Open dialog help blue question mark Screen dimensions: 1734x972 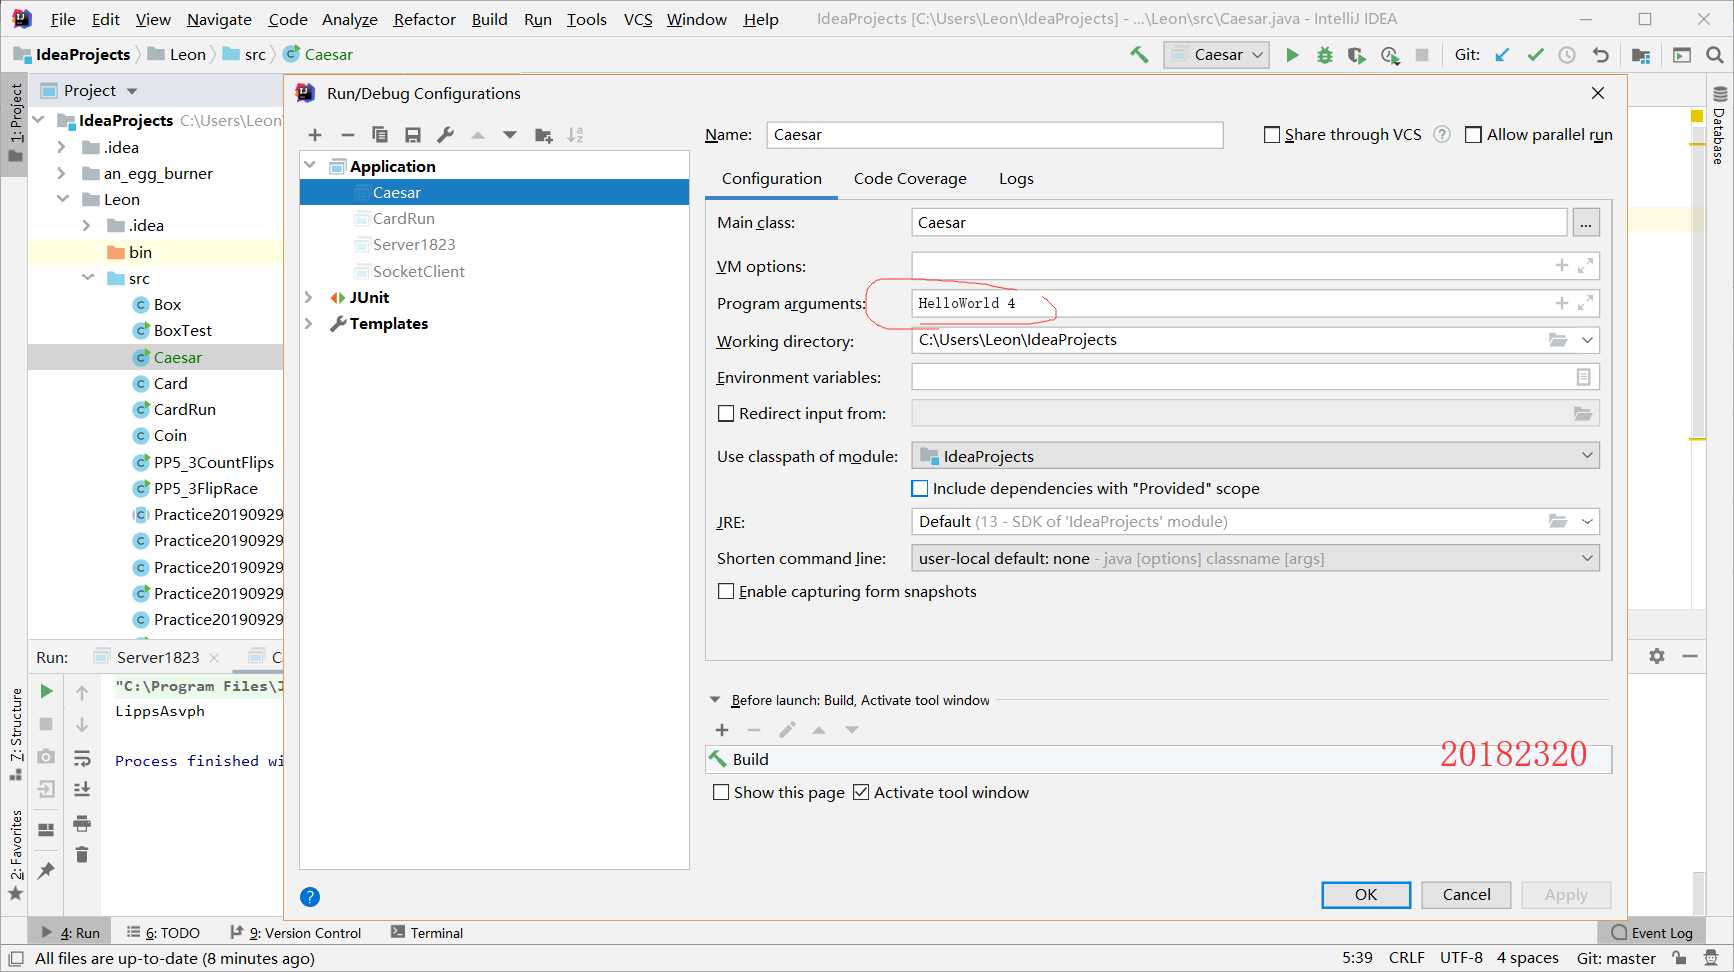[x=310, y=897]
